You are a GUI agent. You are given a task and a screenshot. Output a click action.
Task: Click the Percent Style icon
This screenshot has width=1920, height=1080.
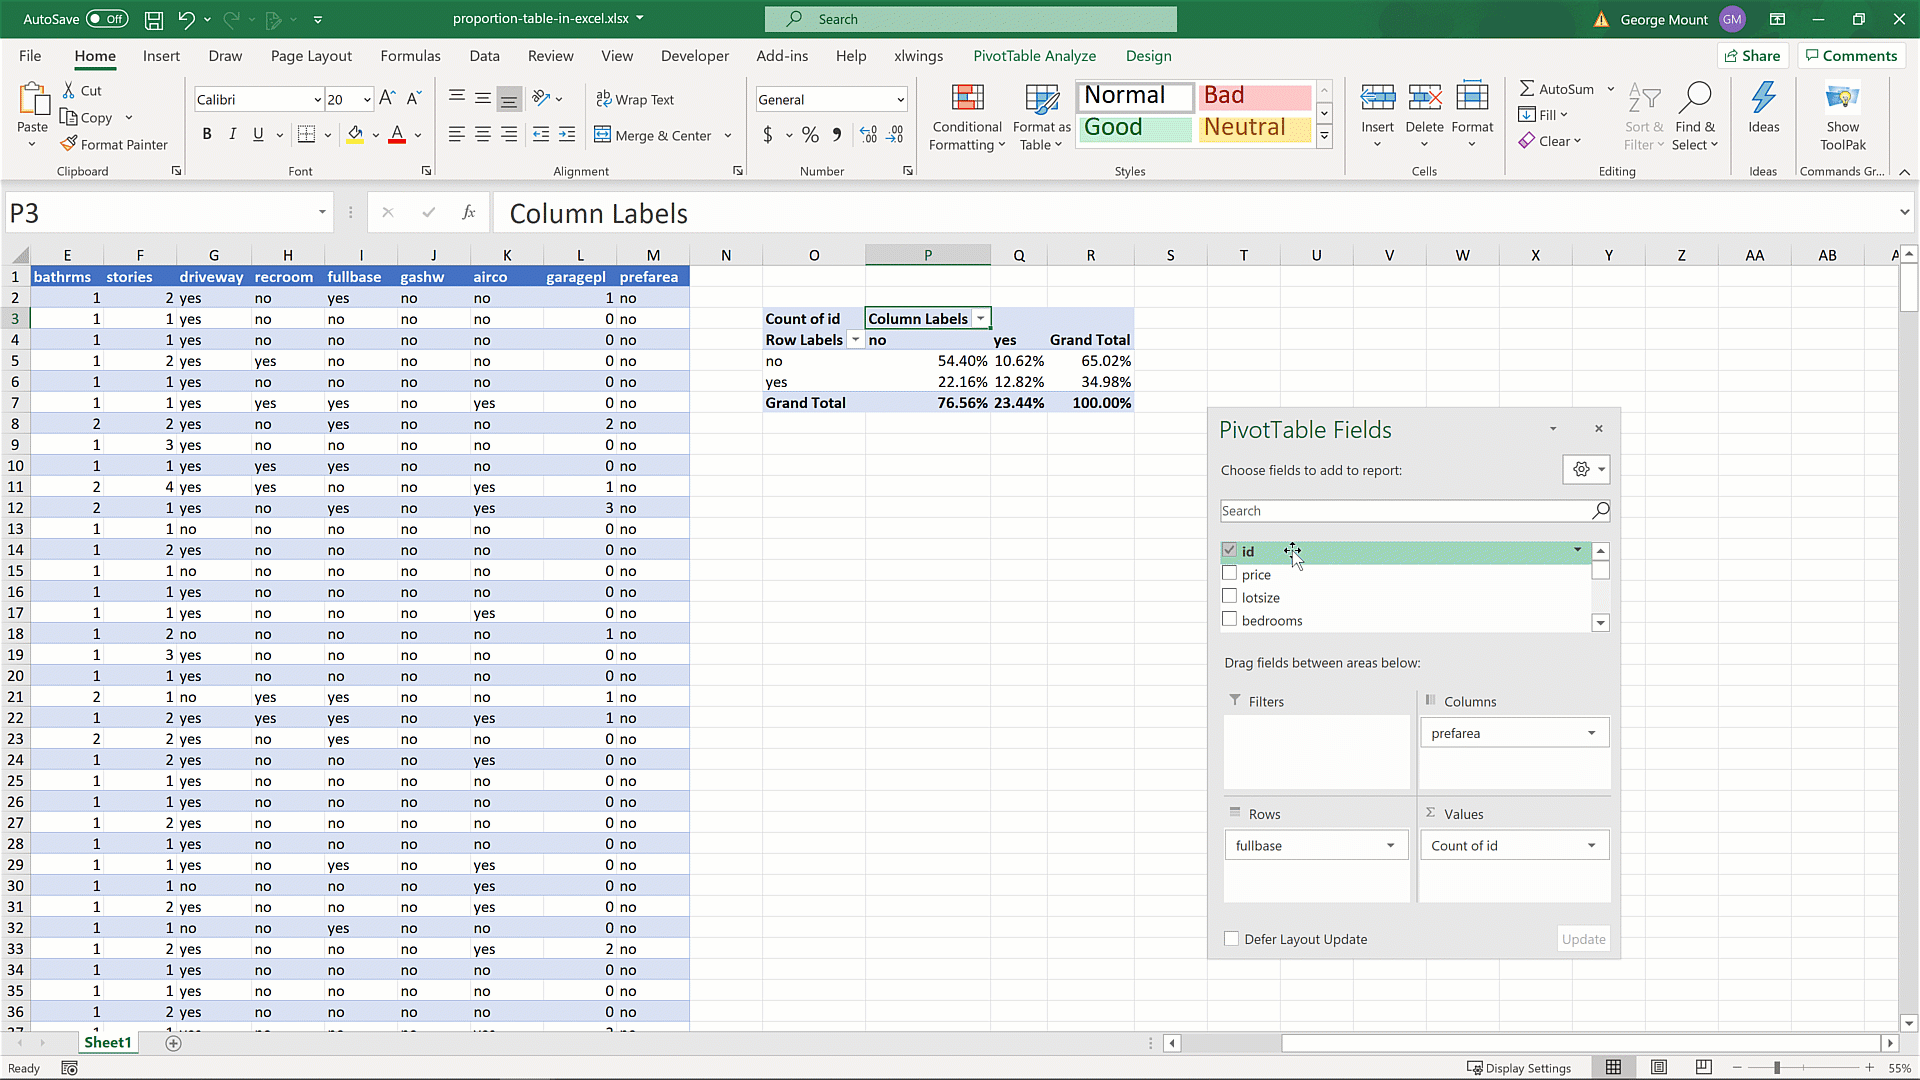click(x=810, y=134)
